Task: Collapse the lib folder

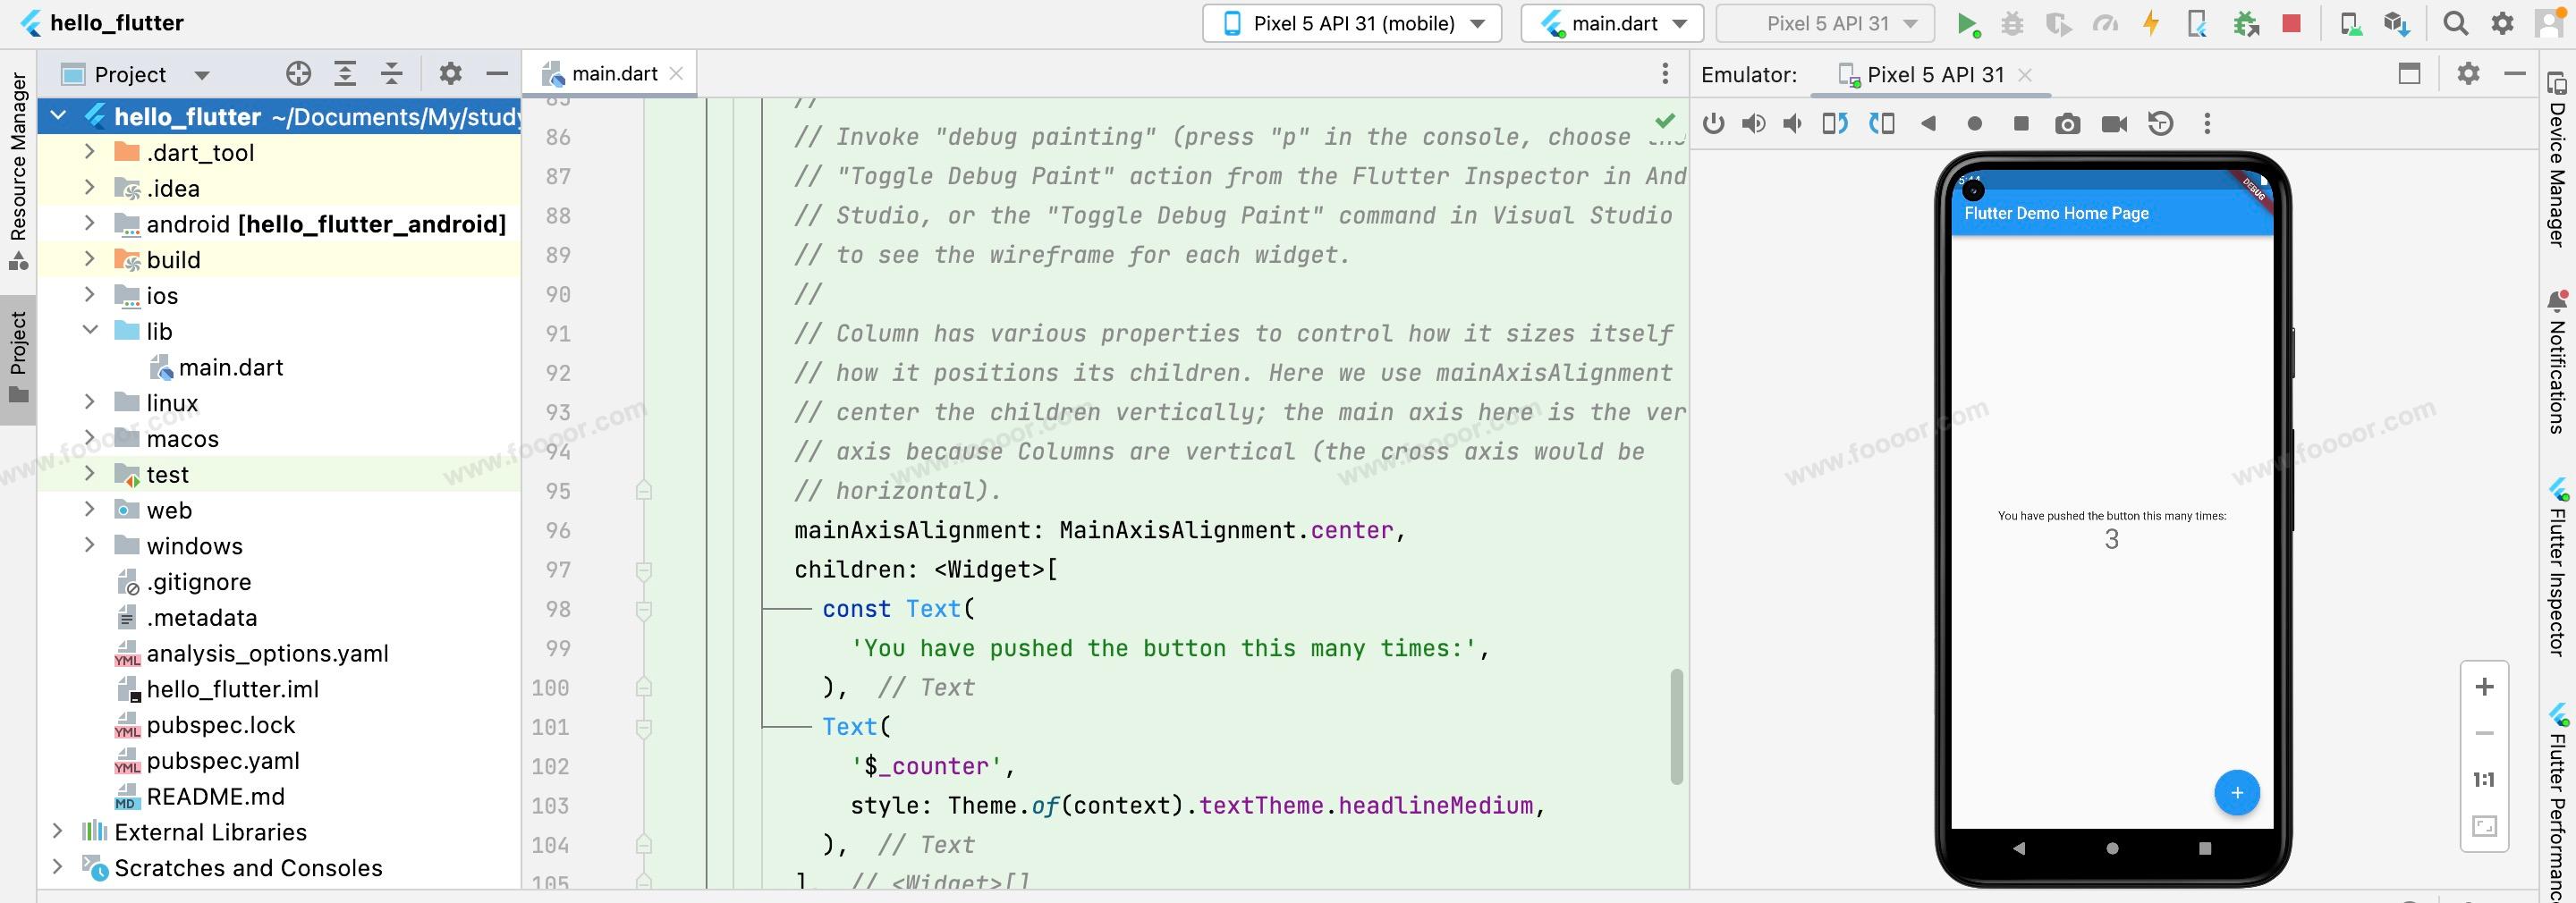Action: point(89,331)
